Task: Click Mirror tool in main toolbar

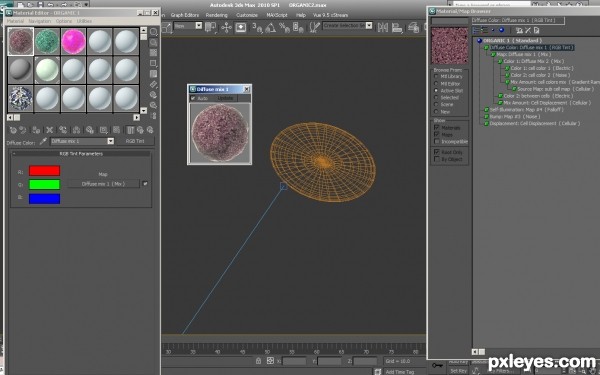Action: pos(383,27)
